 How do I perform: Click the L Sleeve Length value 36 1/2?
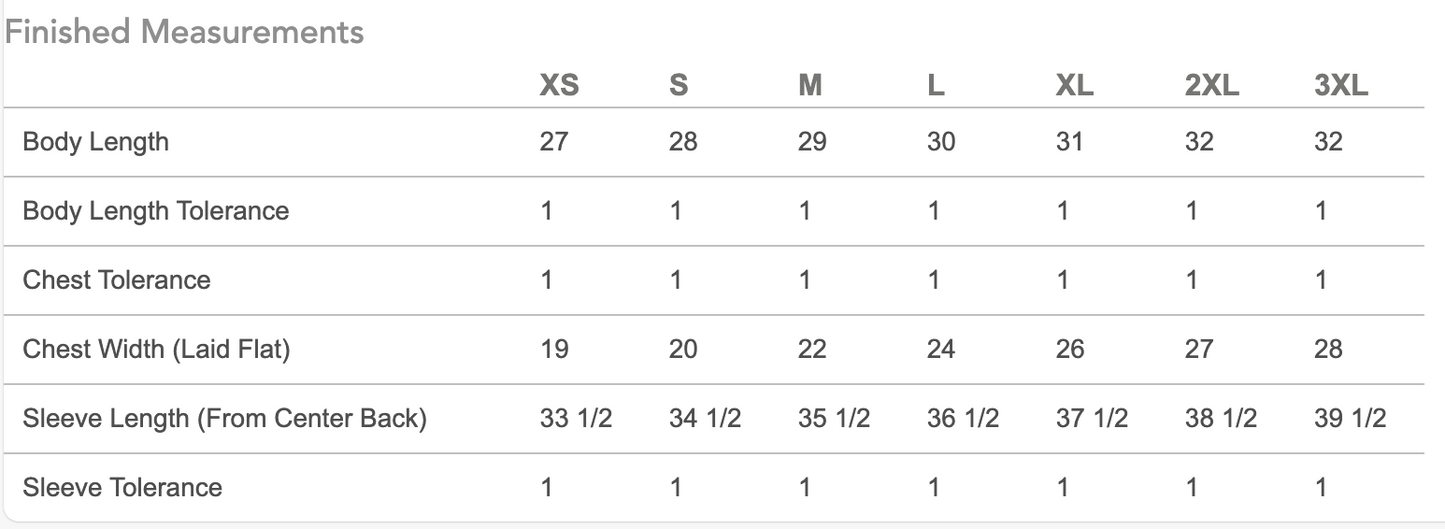pos(962,418)
